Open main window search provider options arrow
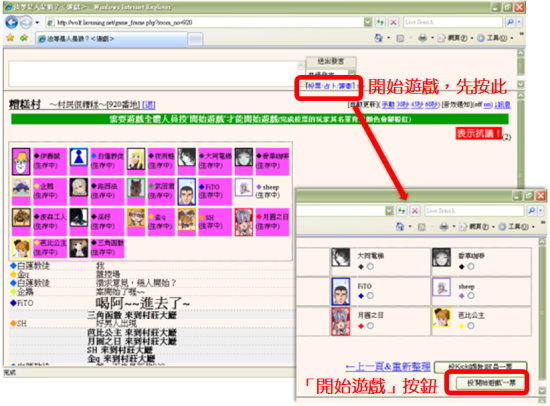This screenshot has height=406, width=550. click(519, 22)
